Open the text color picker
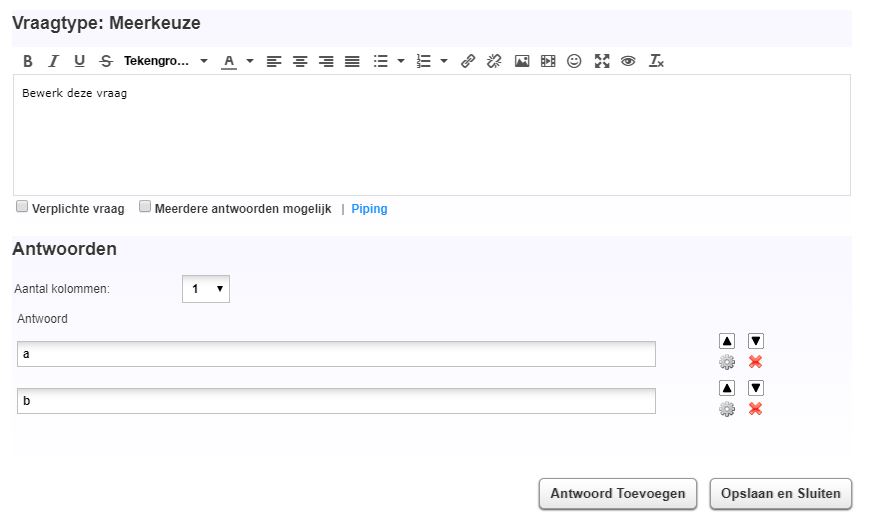The width and height of the screenshot is (872, 525). click(x=229, y=61)
